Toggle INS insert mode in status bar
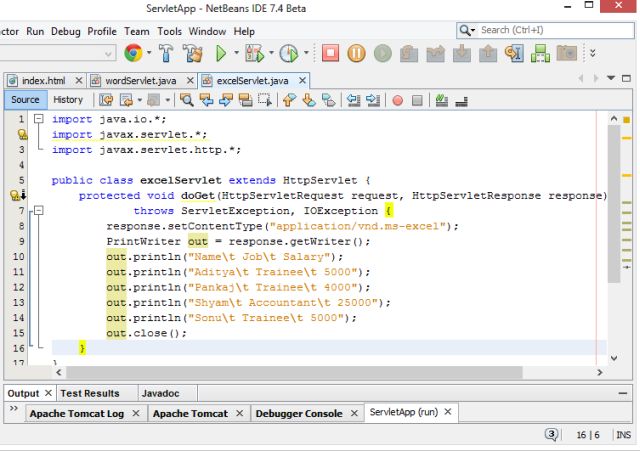Image resolution: width=640 pixels, height=451 pixels. click(623, 435)
